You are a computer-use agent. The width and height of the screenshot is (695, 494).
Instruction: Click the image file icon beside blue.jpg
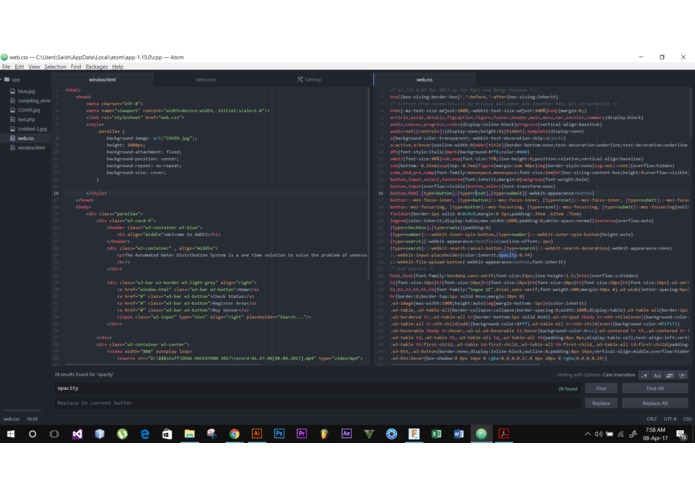pyautogui.click(x=12, y=91)
